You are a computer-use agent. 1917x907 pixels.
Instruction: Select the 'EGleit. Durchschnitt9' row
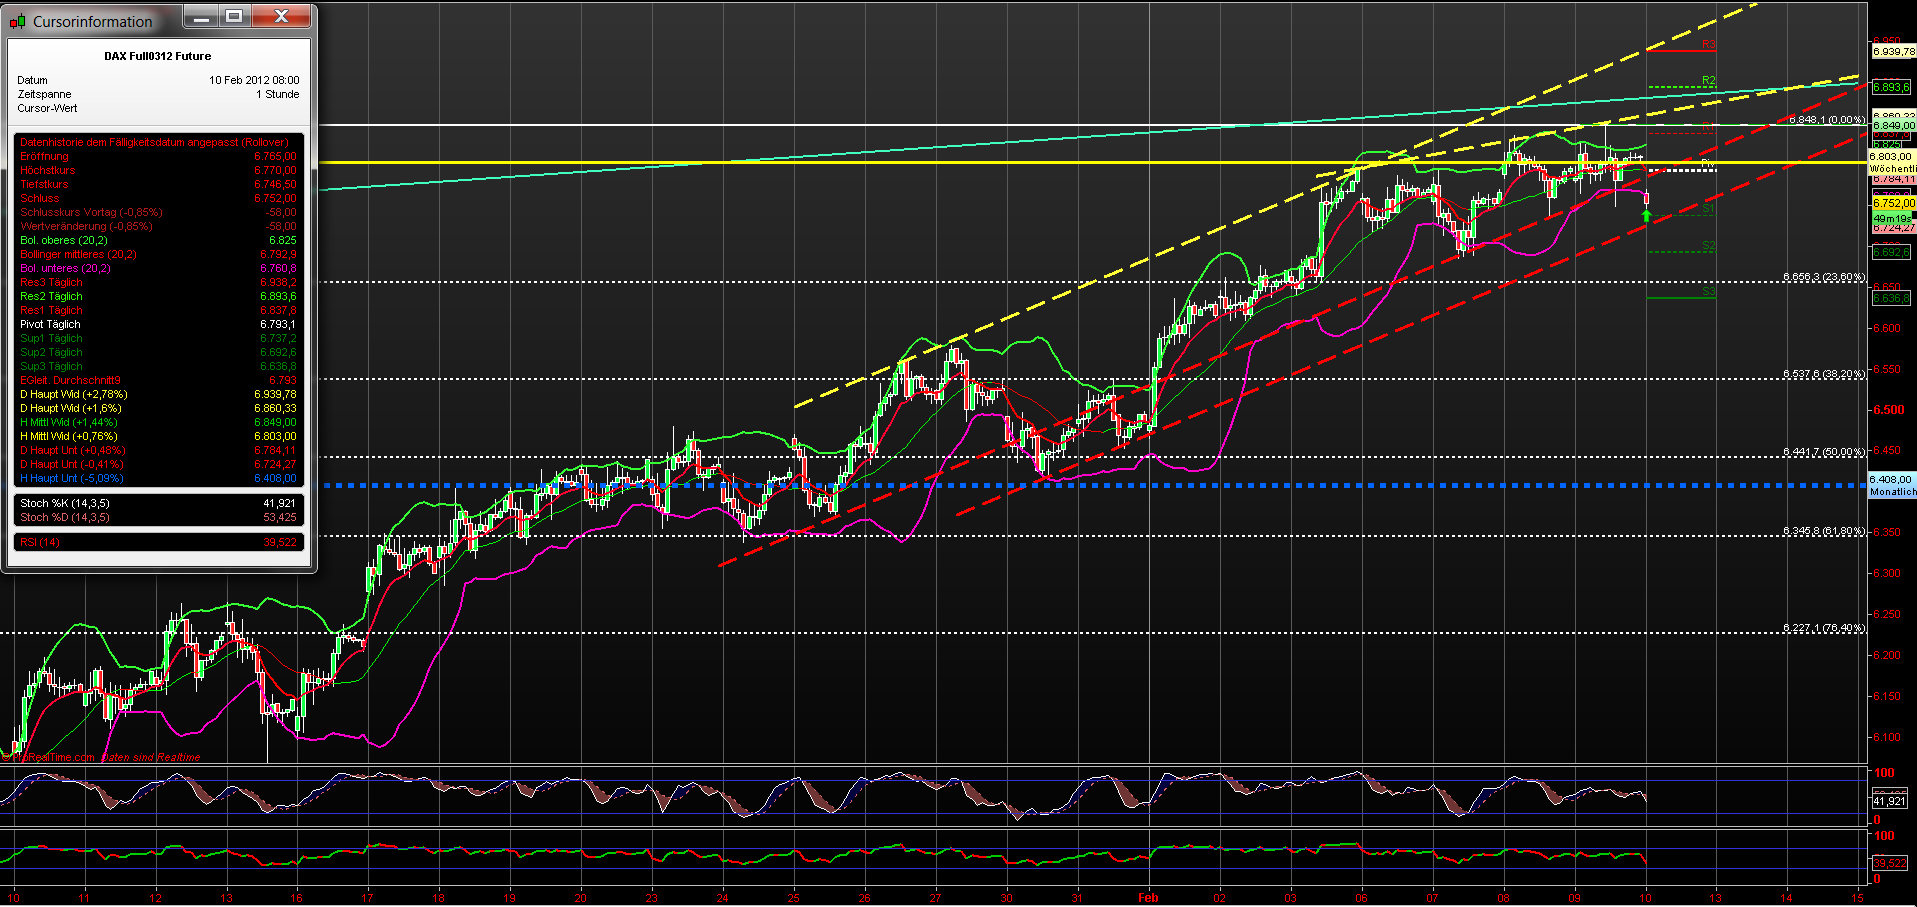tap(158, 380)
